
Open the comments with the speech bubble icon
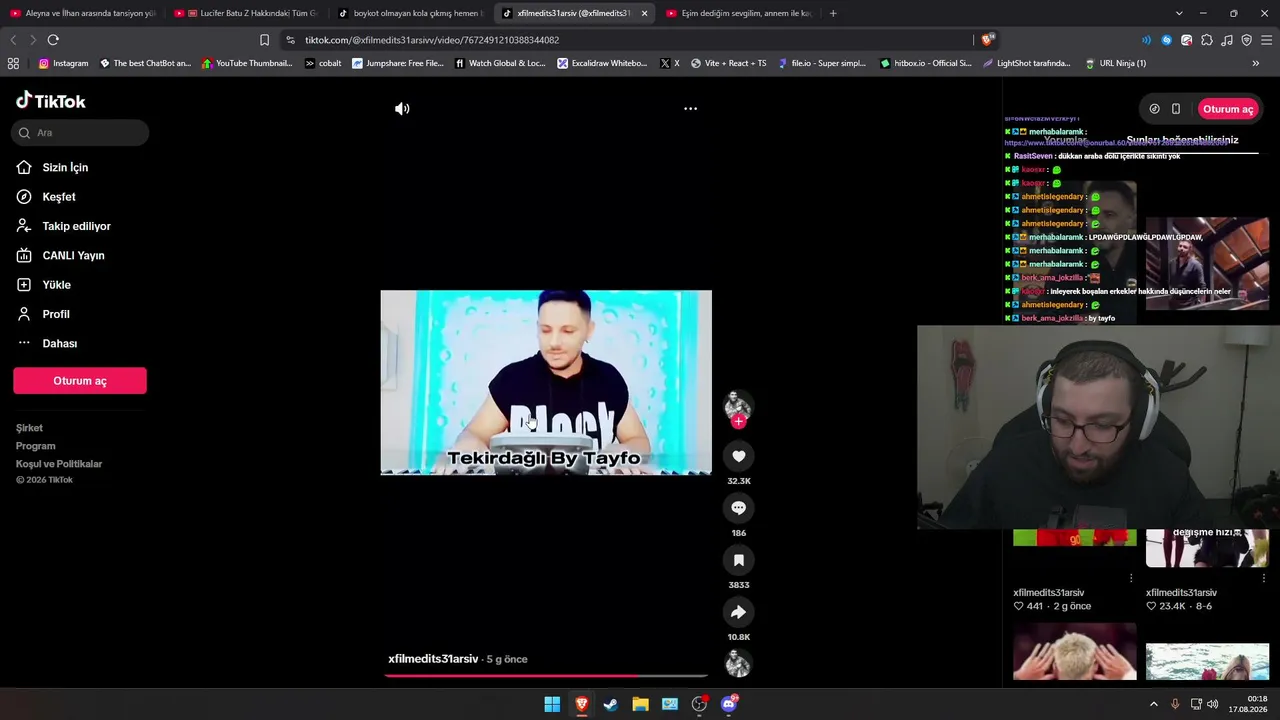tap(739, 508)
